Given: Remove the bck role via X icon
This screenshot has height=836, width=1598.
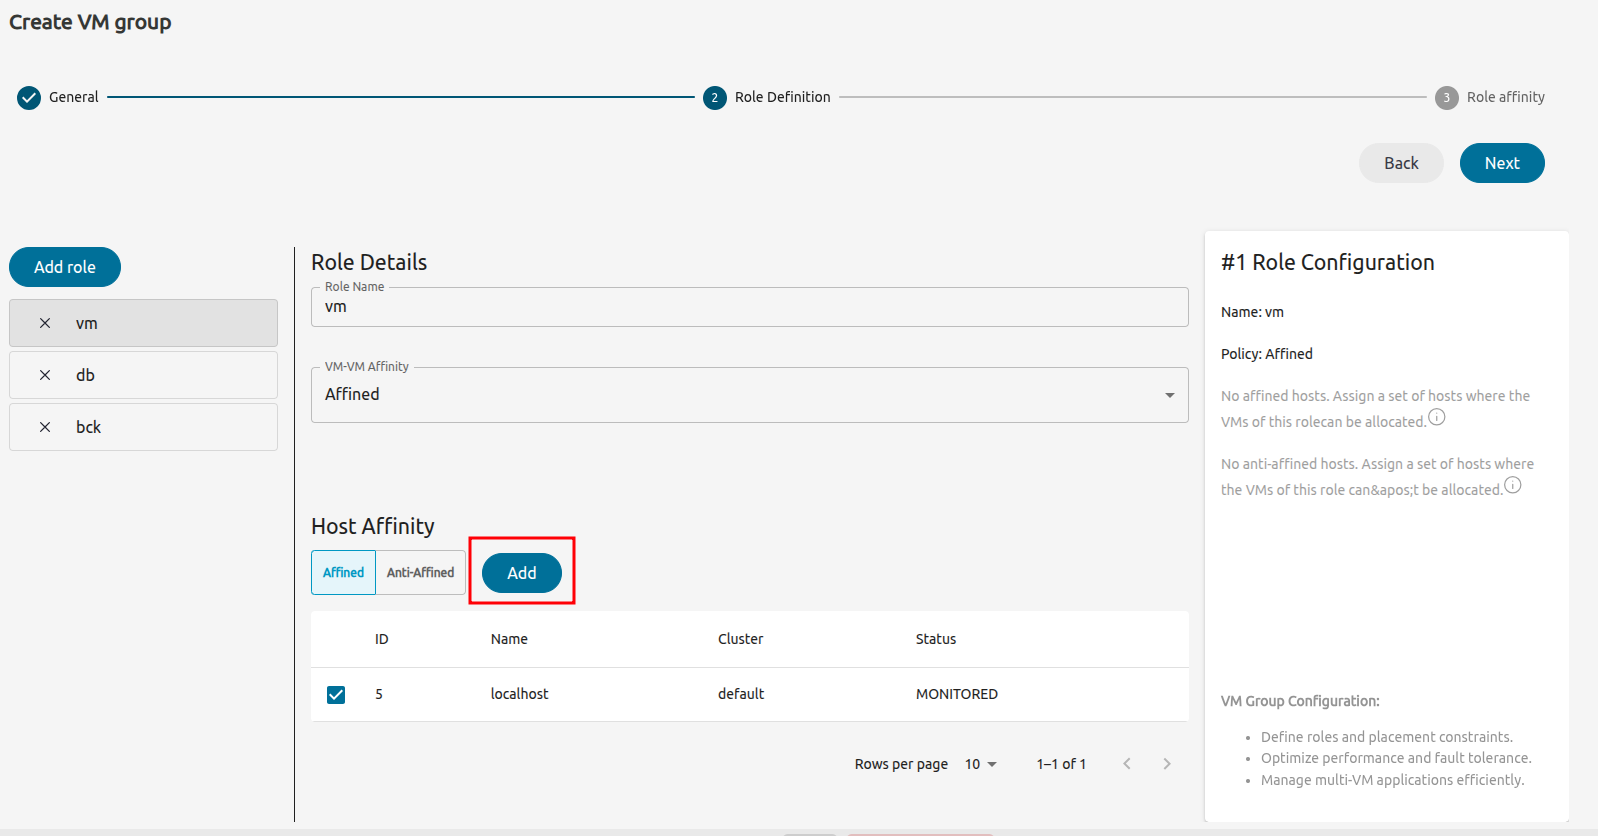Looking at the screenshot, I should point(45,427).
